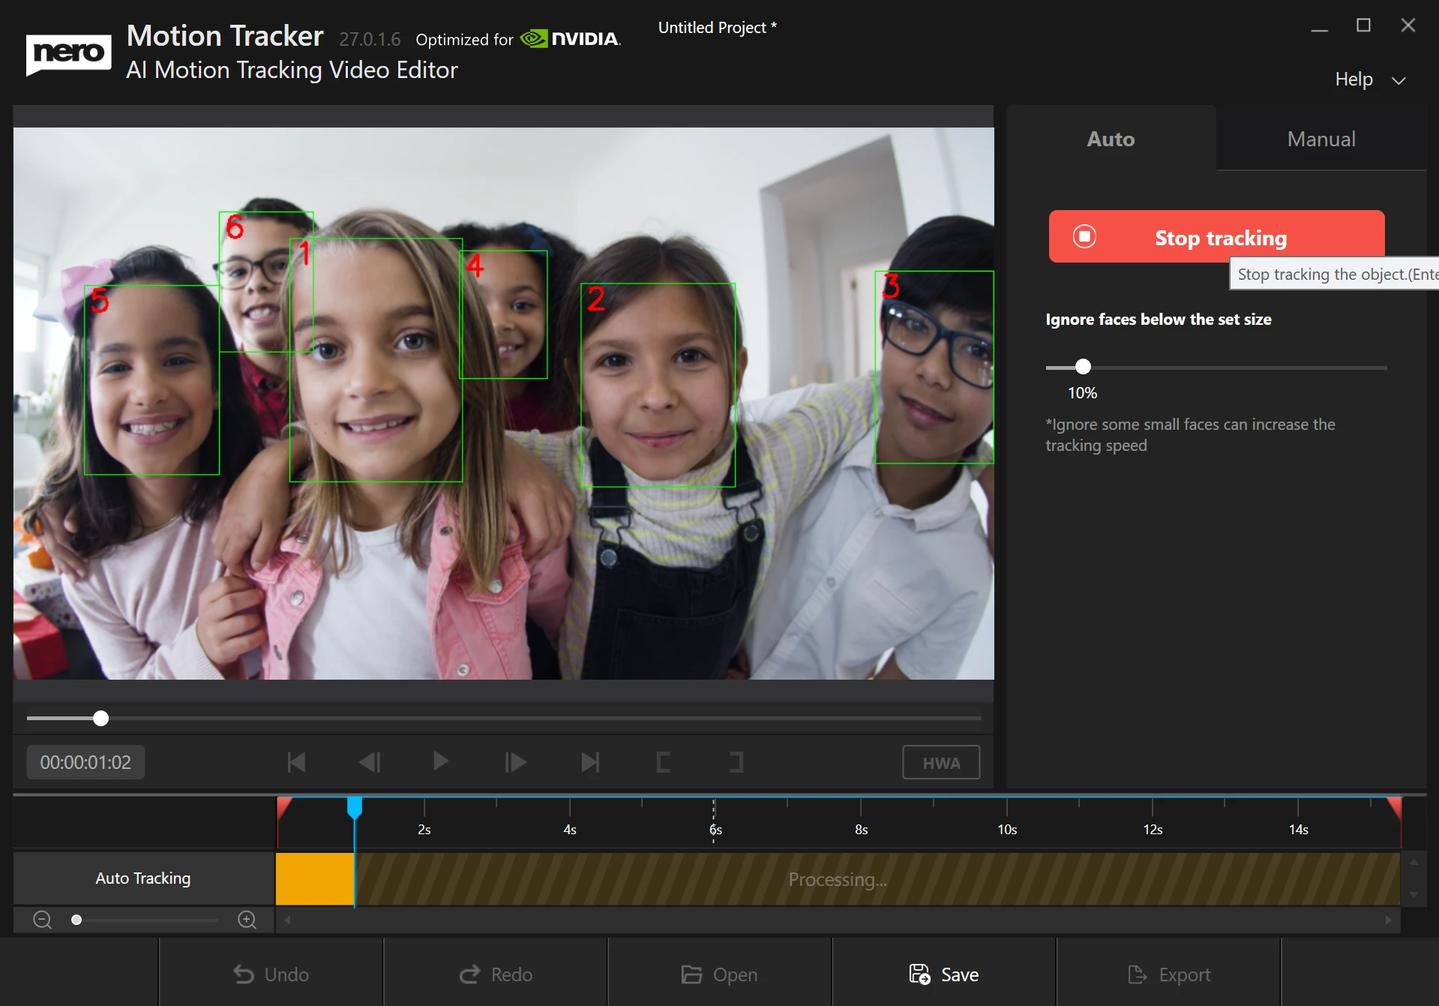
Task: Save the current project
Action: click(943, 974)
